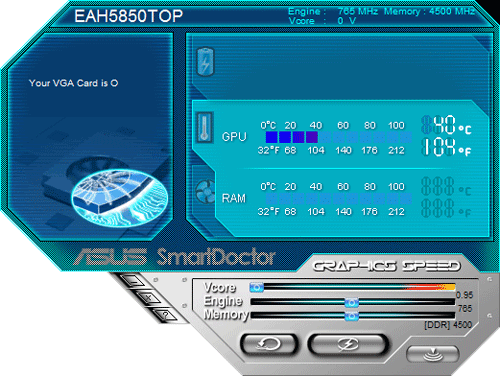
Task: Apply settings with lightning bolt button
Action: (348, 345)
